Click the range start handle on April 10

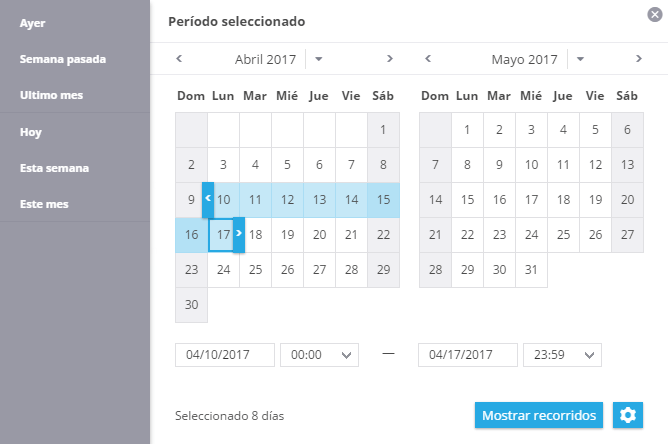(x=208, y=200)
